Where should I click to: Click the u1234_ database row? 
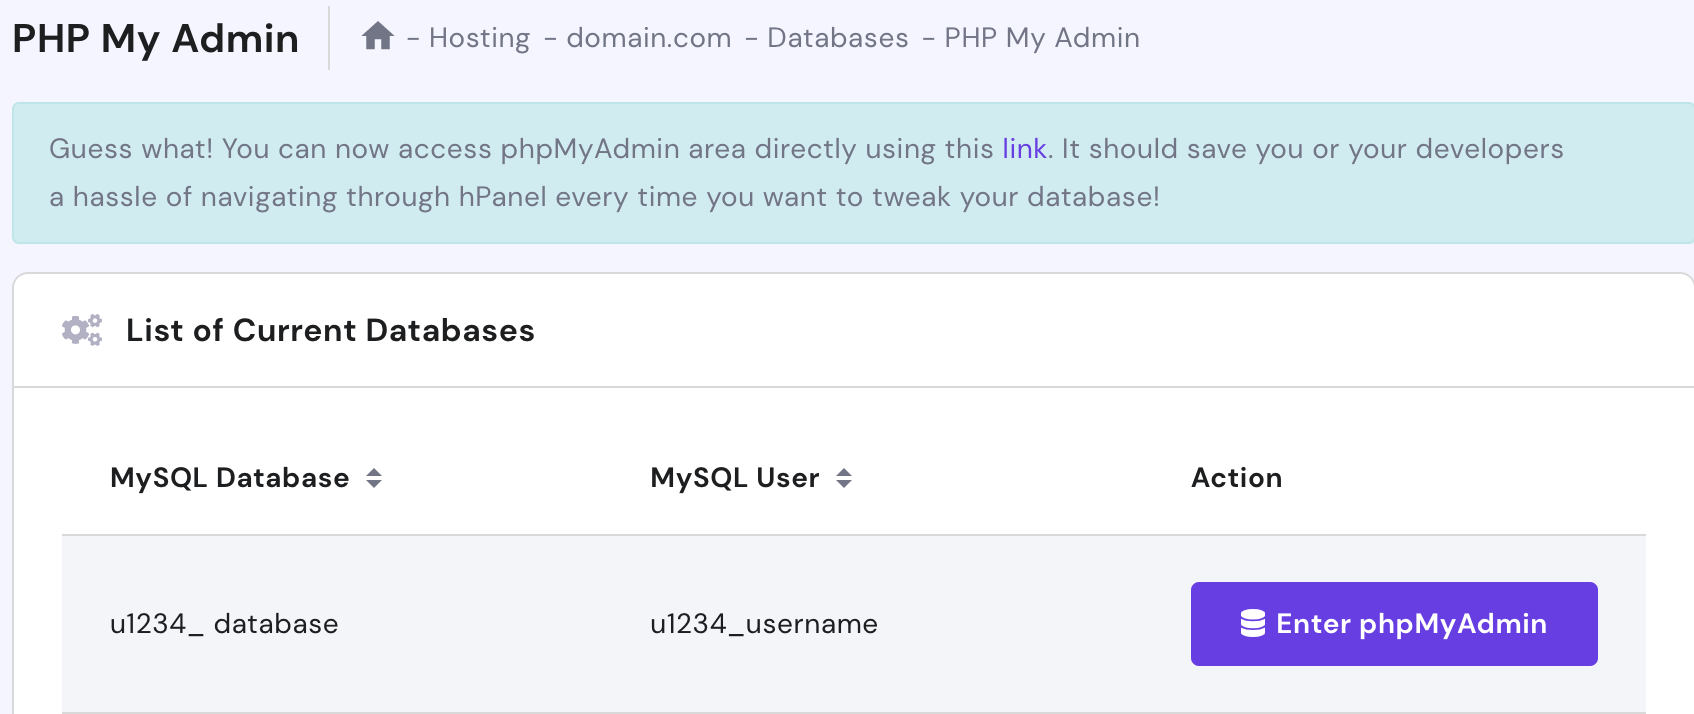point(225,623)
